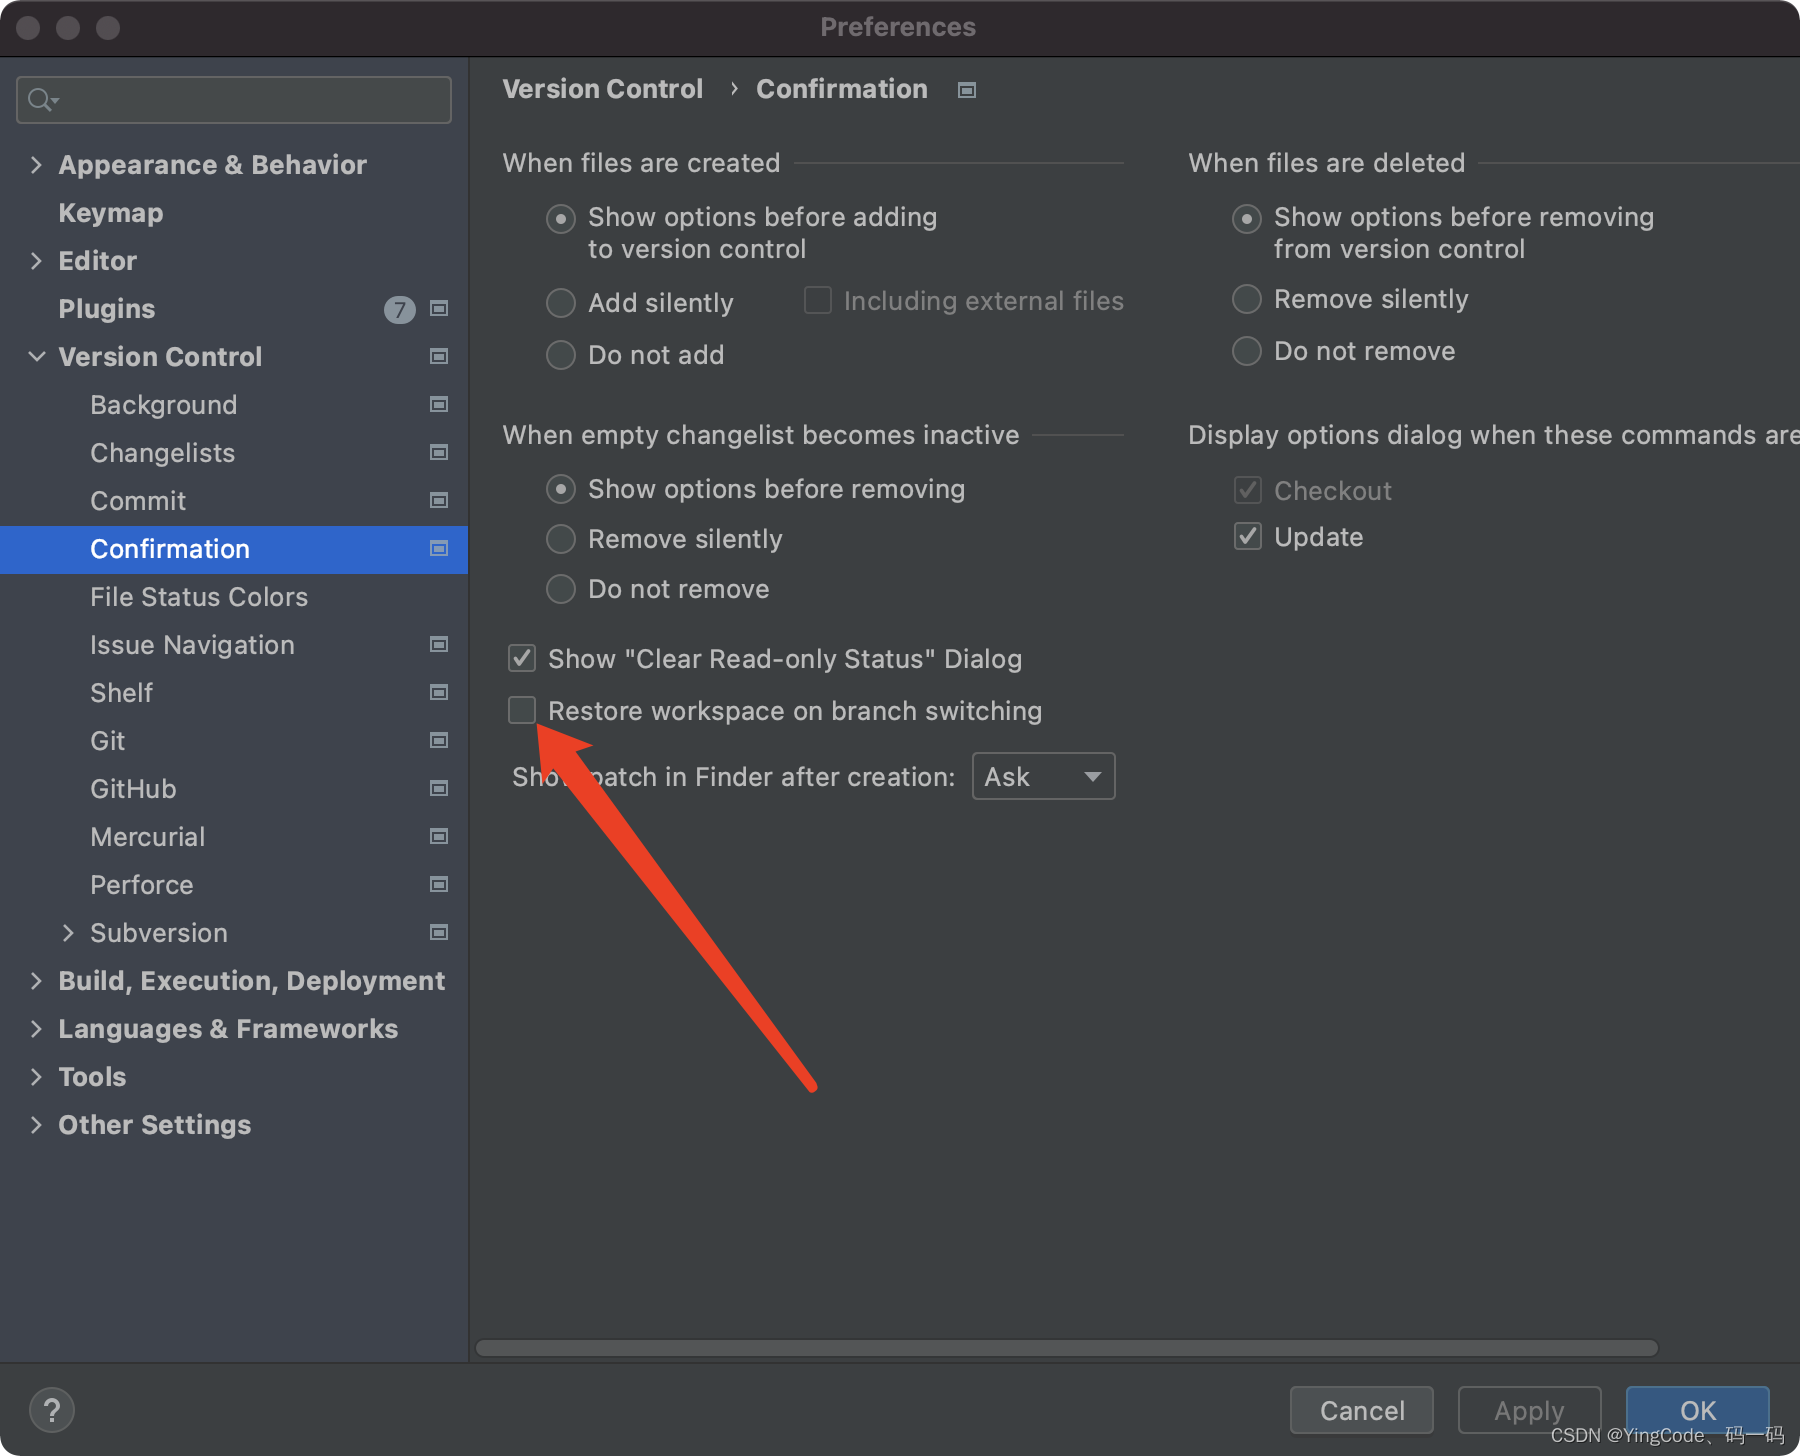Open the Help question mark icon
This screenshot has height=1456, width=1800.
(x=52, y=1410)
